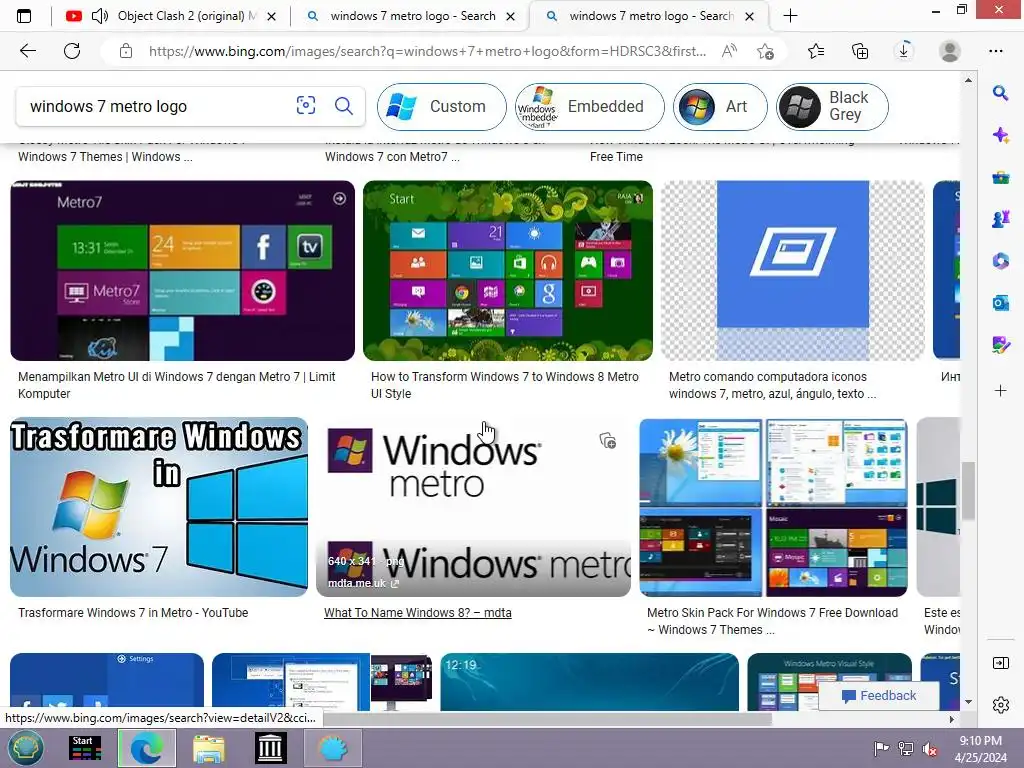The image size is (1024, 768).
Task: Select the active windows 7 metro logo tab
Action: pyautogui.click(x=651, y=16)
